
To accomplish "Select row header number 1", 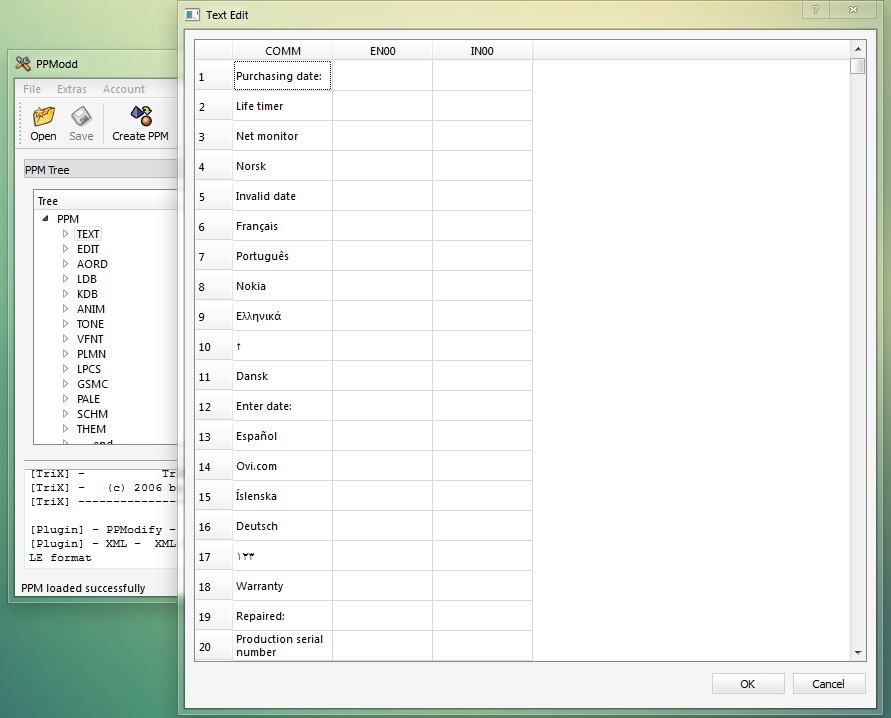I will [213, 76].
